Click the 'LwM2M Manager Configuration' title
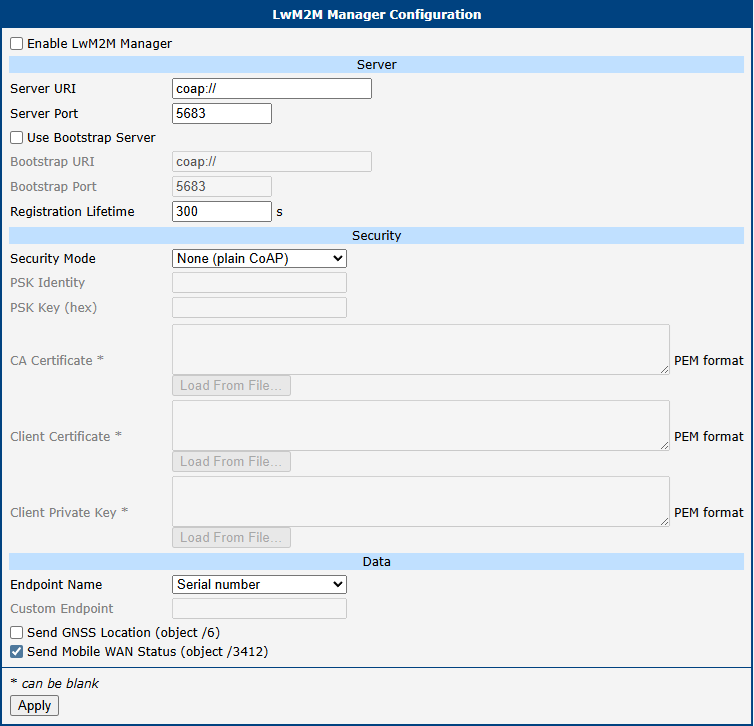The width and height of the screenshot is (754, 726). coord(377,14)
